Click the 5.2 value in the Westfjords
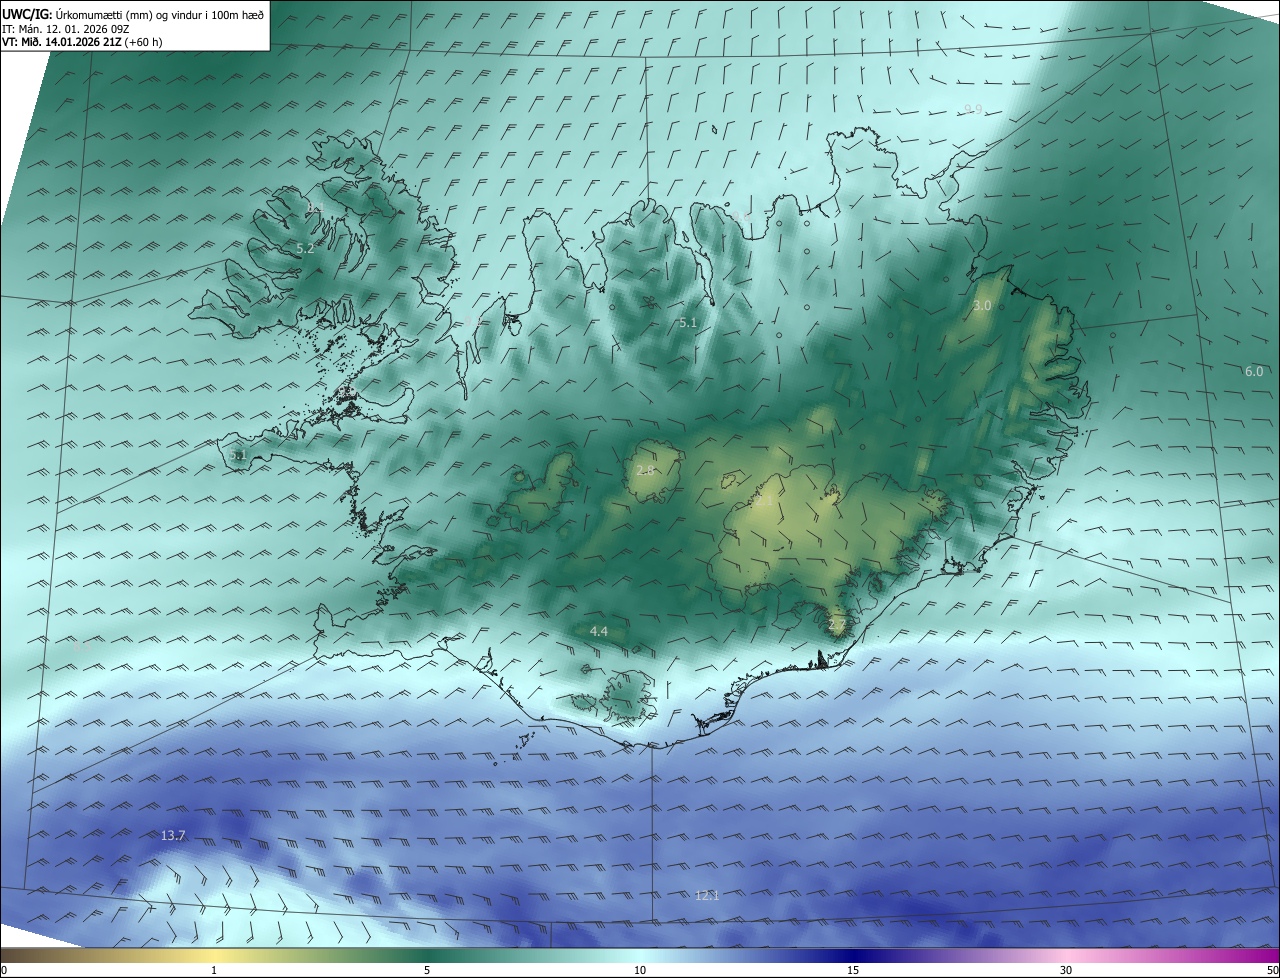This screenshot has width=1280, height=978. [x=305, y=248]
